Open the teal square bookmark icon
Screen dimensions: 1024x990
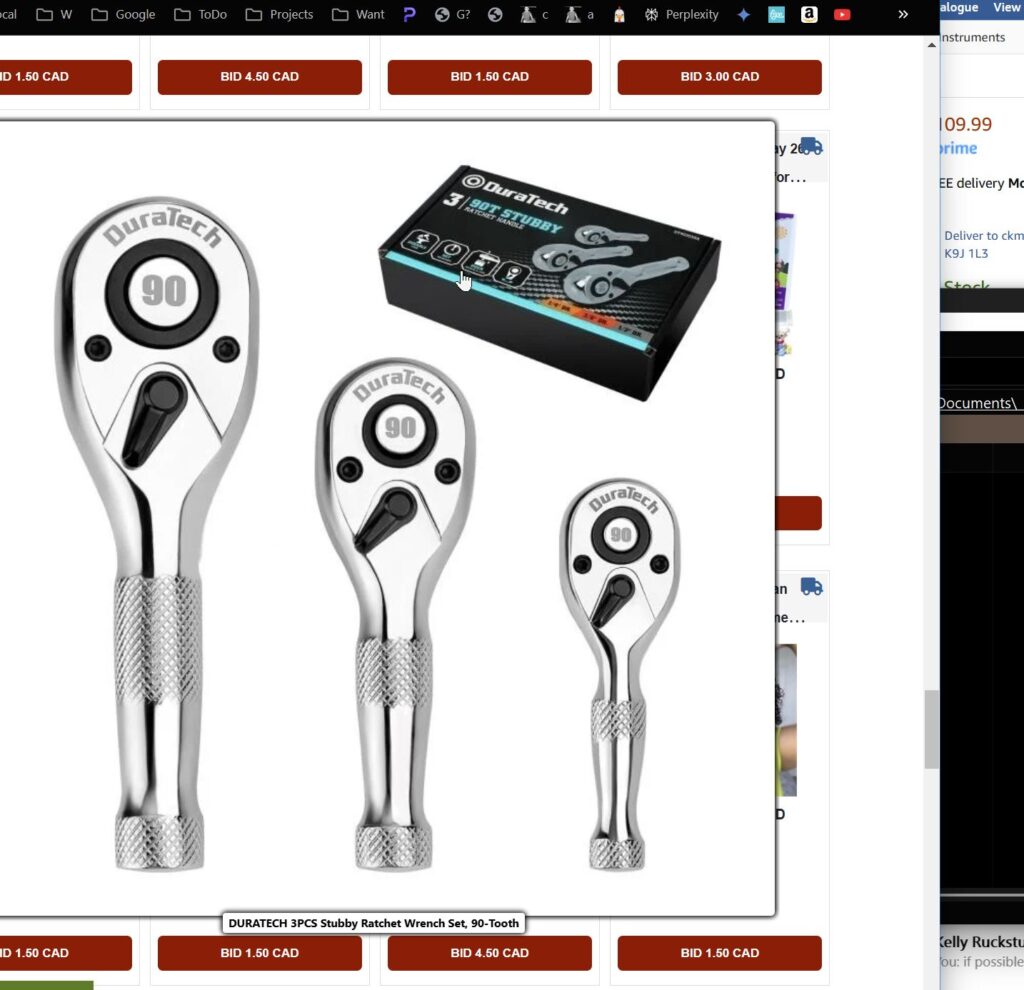point(776,15)
